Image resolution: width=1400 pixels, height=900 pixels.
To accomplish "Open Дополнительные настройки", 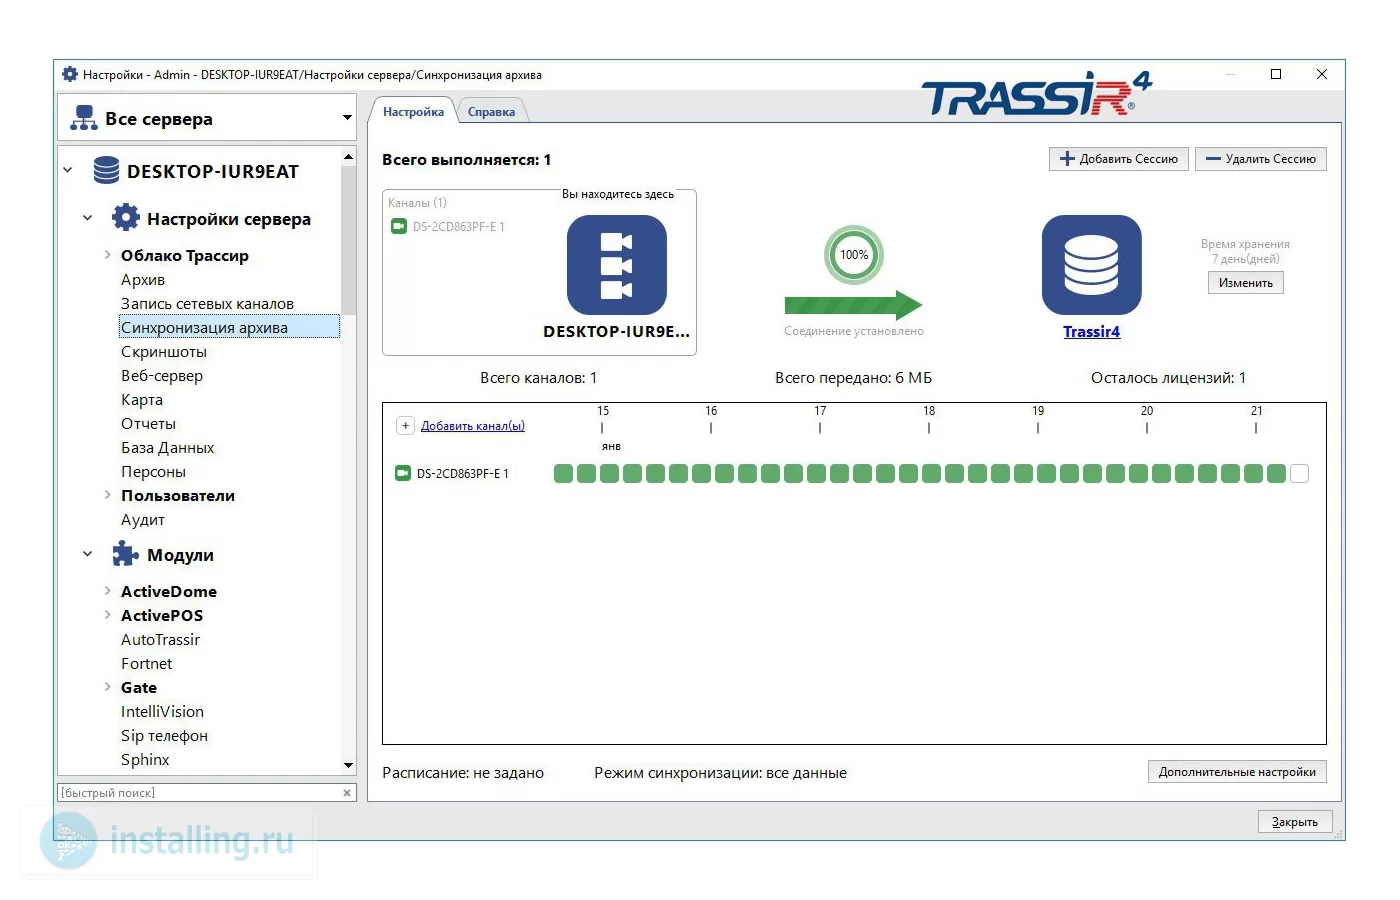I will tap(1237, 772).
